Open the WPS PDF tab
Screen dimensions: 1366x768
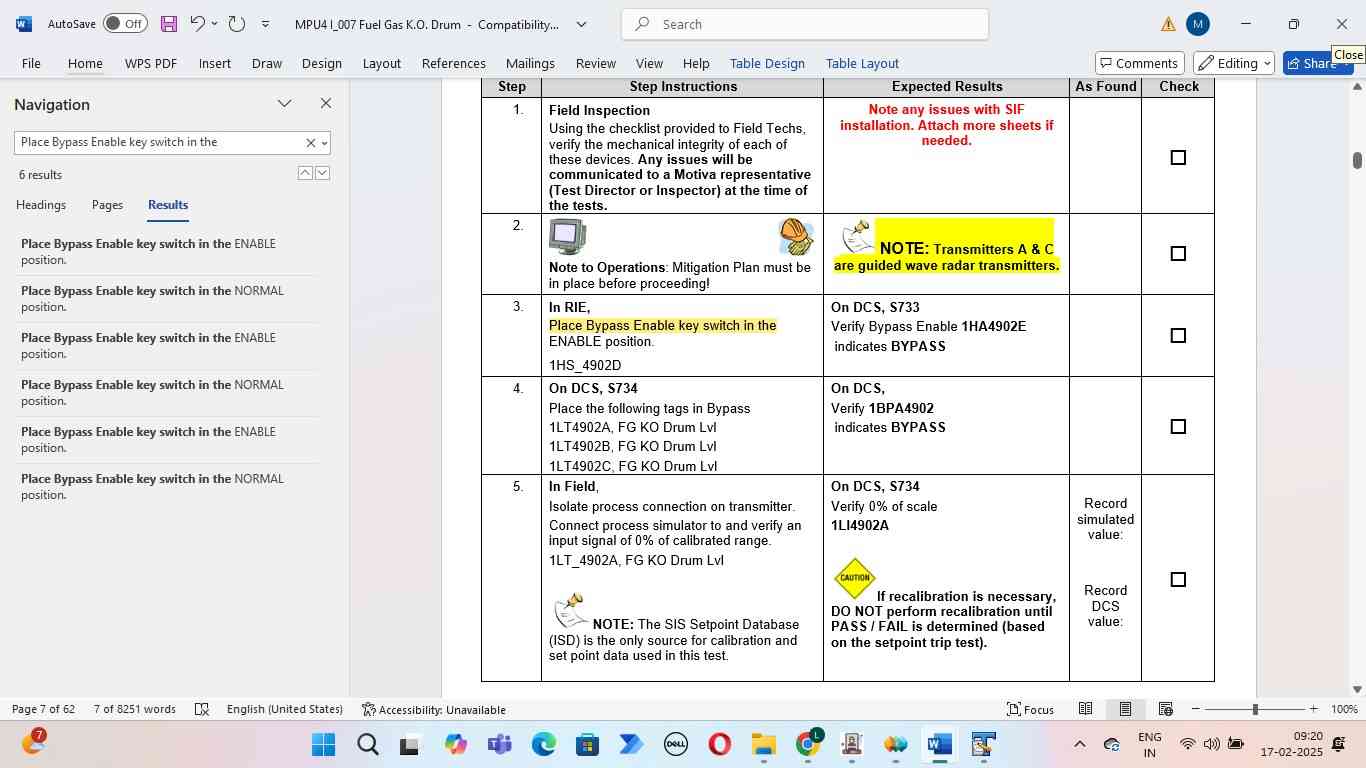tap(151, 63)
